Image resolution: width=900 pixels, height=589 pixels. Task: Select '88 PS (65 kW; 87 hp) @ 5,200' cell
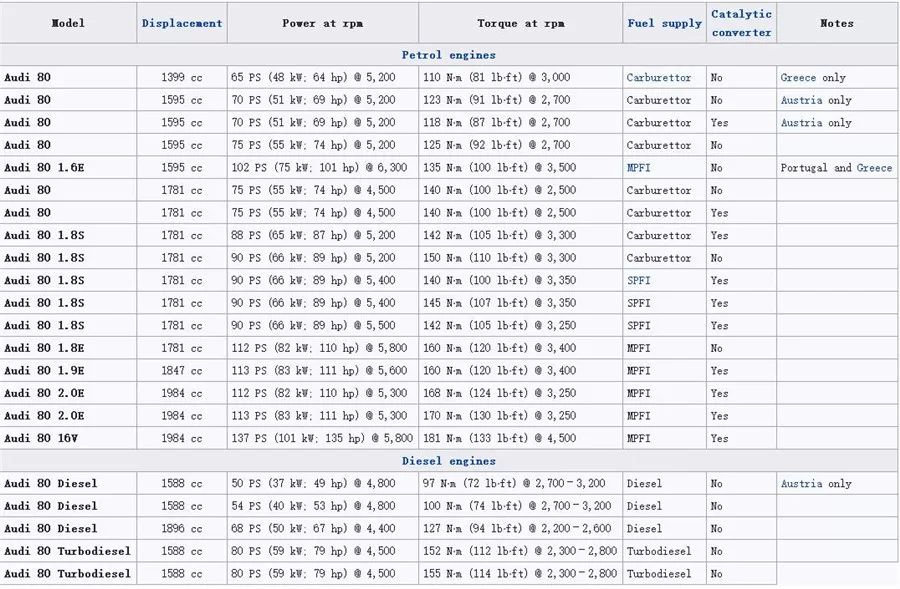click(x=323, y=235)
